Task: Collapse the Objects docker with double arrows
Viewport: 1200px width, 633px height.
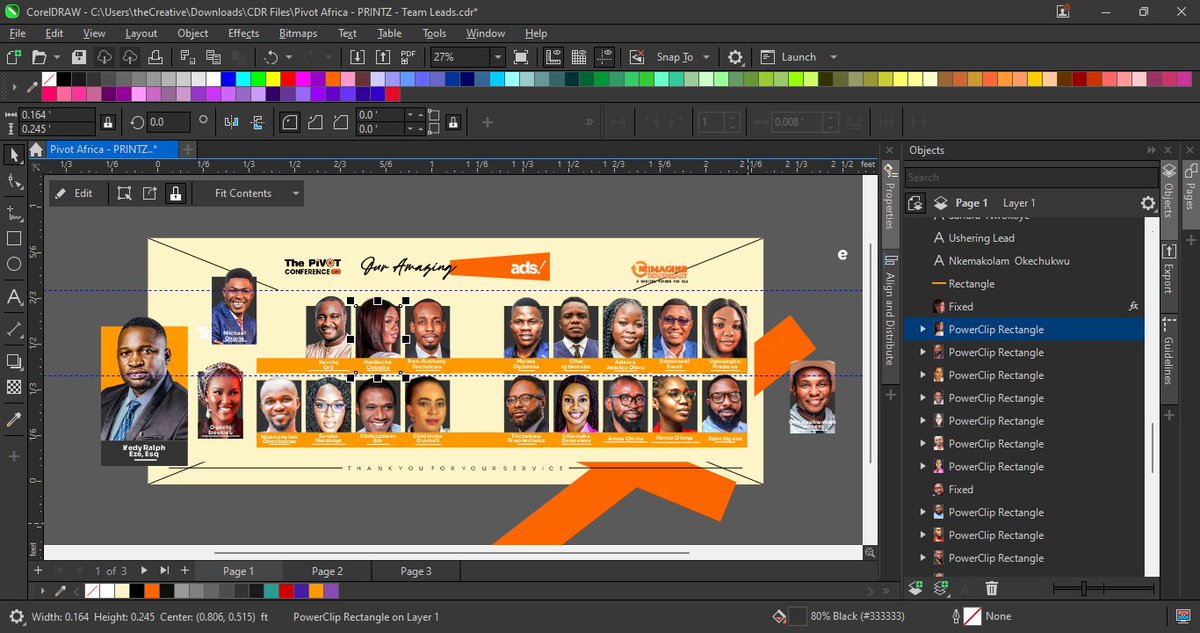Action: [x=1152, y=150]
